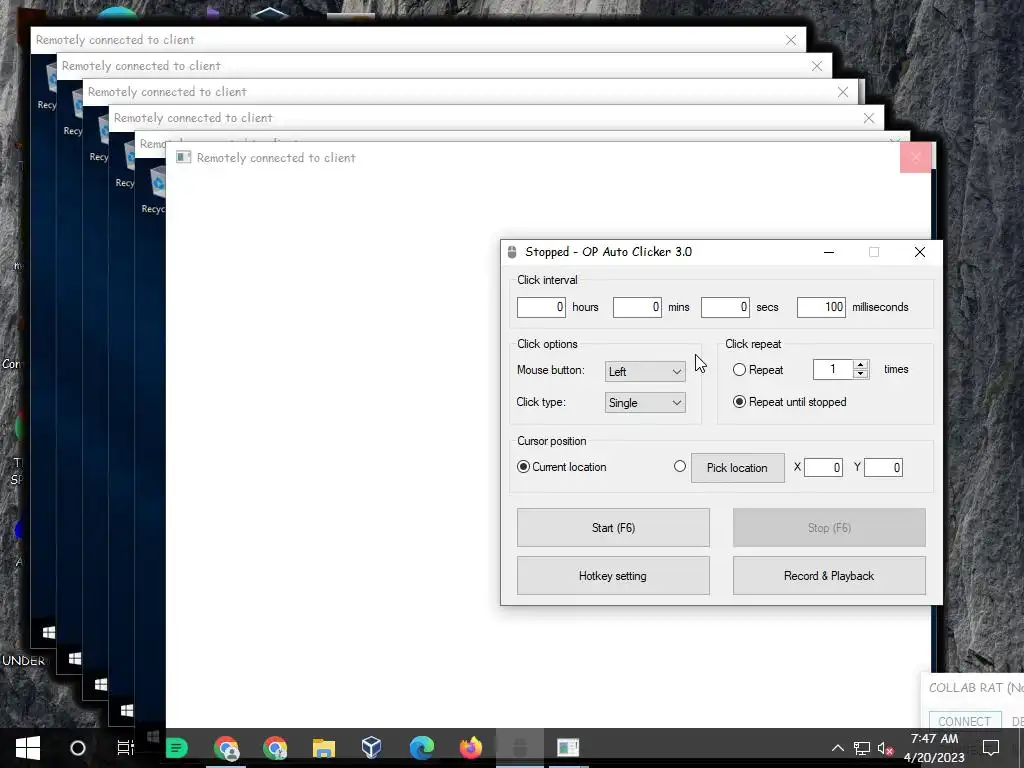This screenshot has width=1024, height=768.
Task: Close the second Remotely connected to client window
Action: [x=817, y=66]
